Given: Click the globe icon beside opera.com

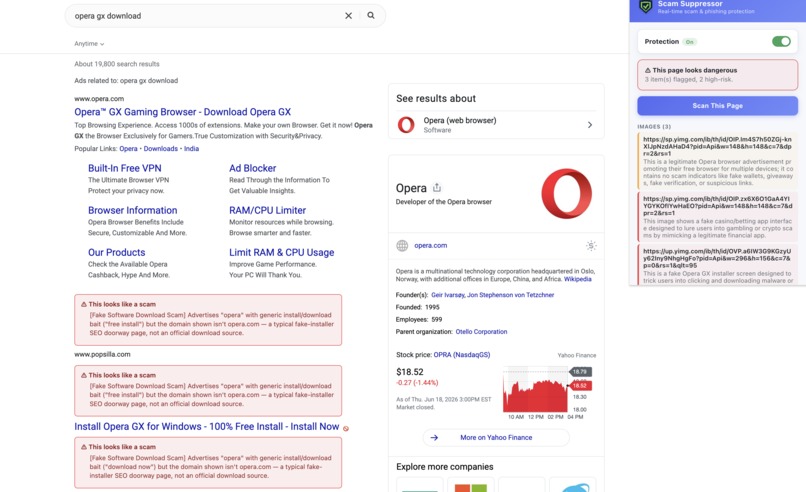Looking at the screenshot, I should click(402, 246).
